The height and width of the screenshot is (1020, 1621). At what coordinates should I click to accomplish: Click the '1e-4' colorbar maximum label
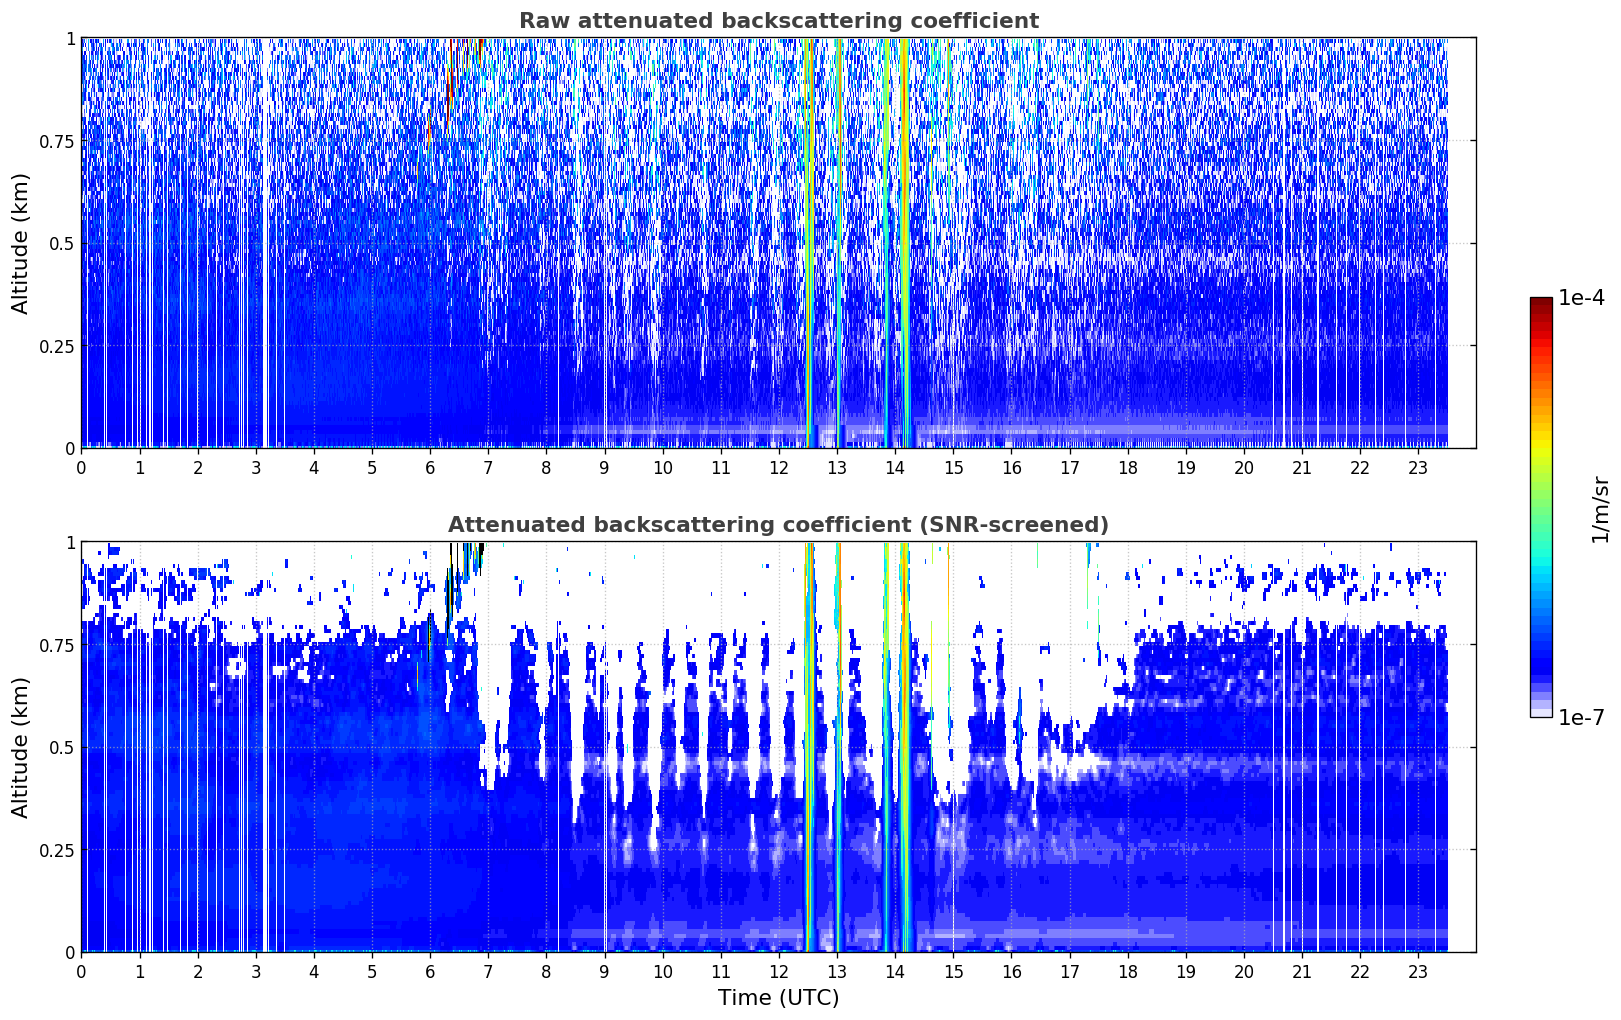click(1581, 298)
